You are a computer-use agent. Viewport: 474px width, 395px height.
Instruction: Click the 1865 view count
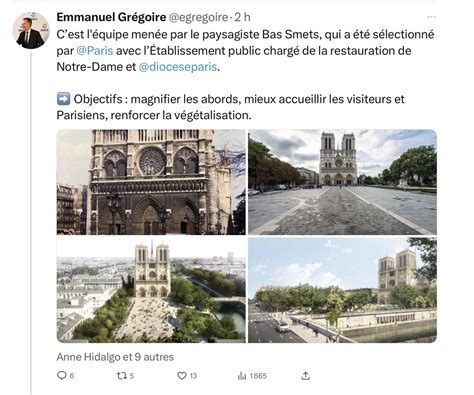coord(258,376)
